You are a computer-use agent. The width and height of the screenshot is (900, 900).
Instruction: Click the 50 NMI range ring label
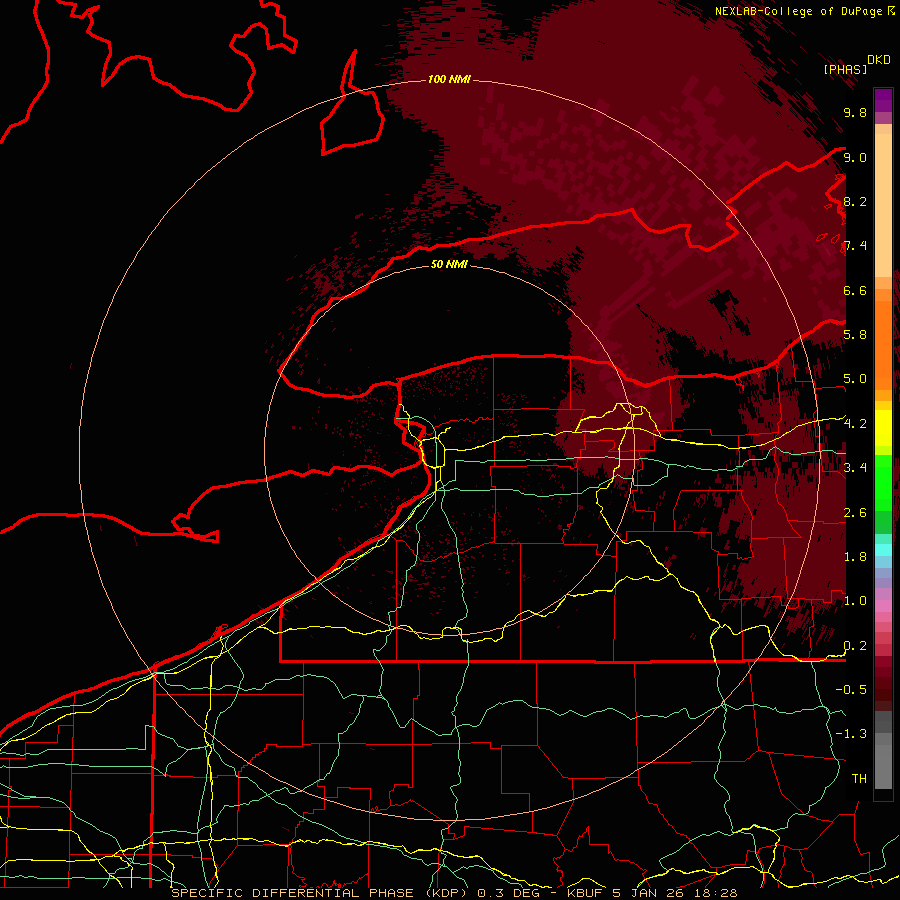[449, 264]
